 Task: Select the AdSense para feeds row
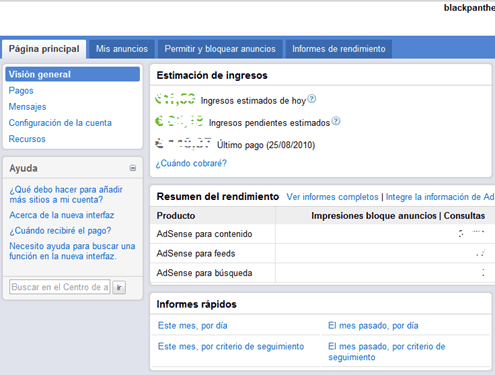click(322, 254)
